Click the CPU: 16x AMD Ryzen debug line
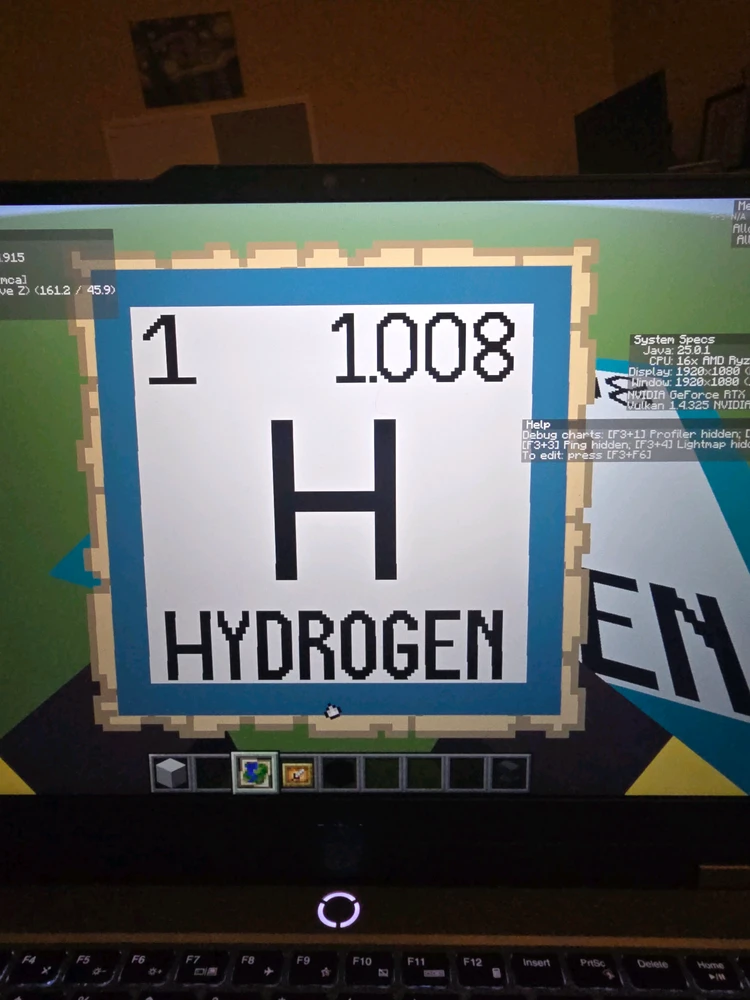The width and height of the screenshot is (750, 1000). click(x=699, y=360)
